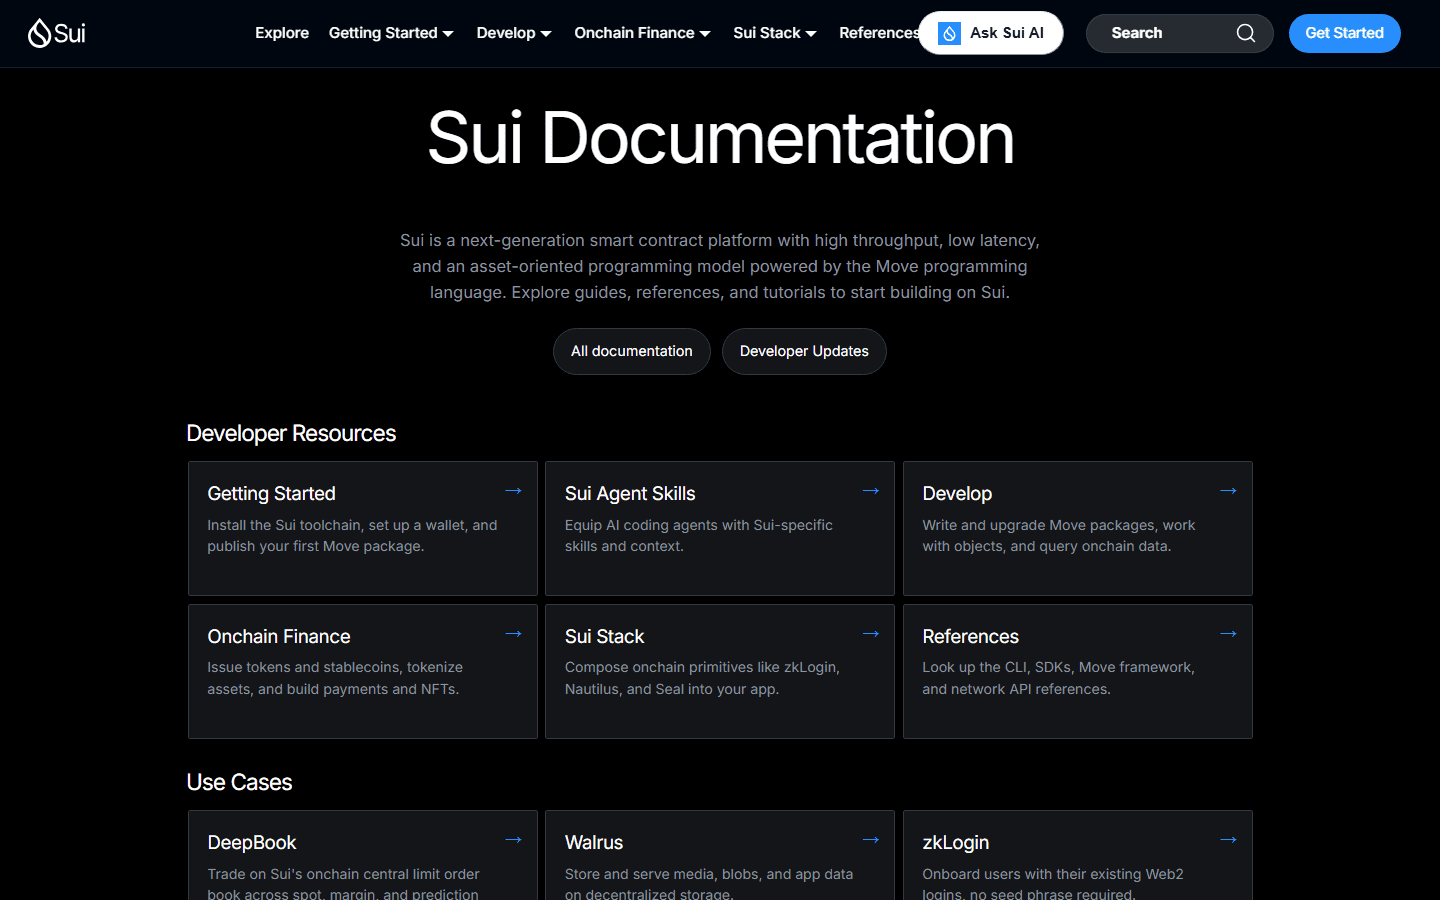The image size is (1440, 900).
Task: Open the Walrus use case card
Action: tap(720, 855)
